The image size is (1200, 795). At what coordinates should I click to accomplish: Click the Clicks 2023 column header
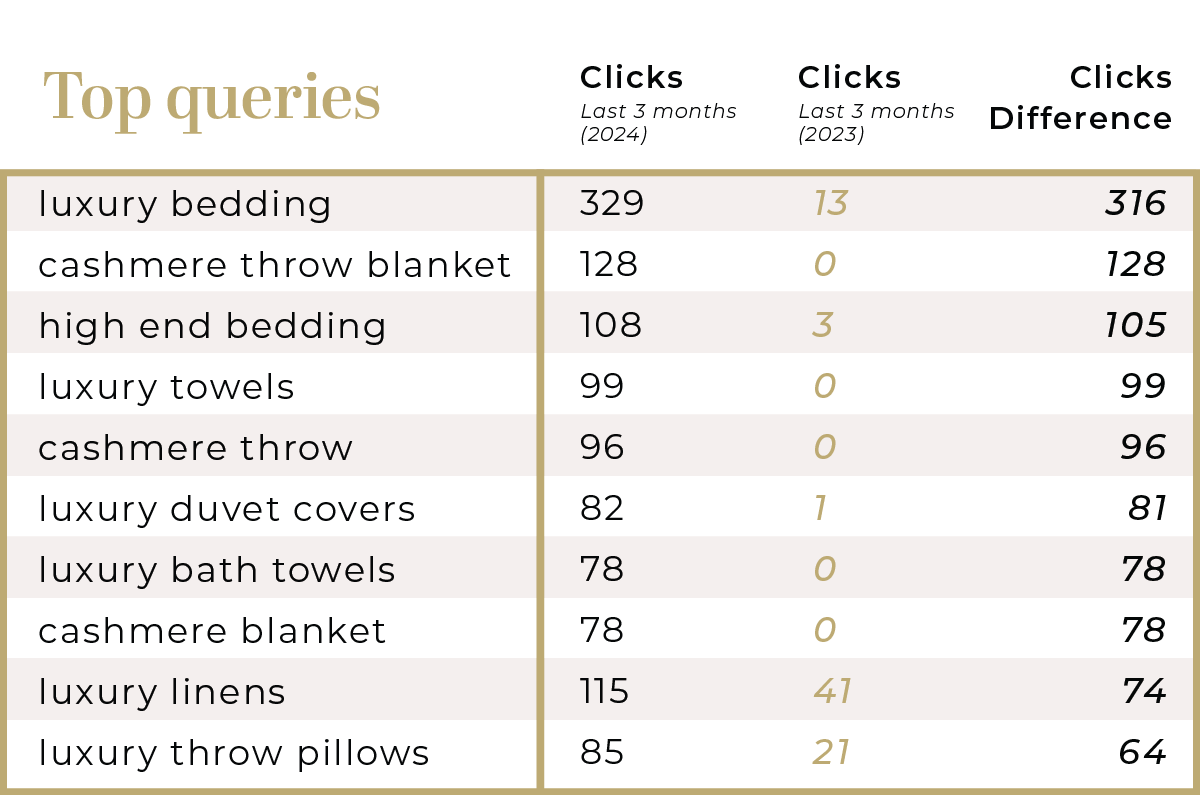click(850, 78)
